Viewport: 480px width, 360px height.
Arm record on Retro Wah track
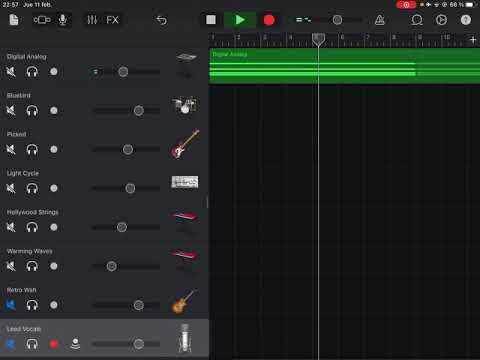(x=54, y=305)
